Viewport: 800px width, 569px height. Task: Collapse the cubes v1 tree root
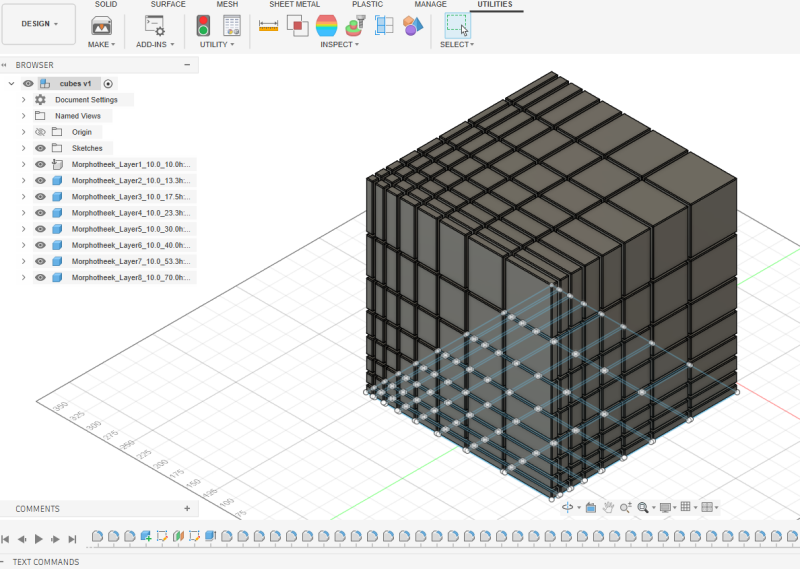tap(11, 84)
